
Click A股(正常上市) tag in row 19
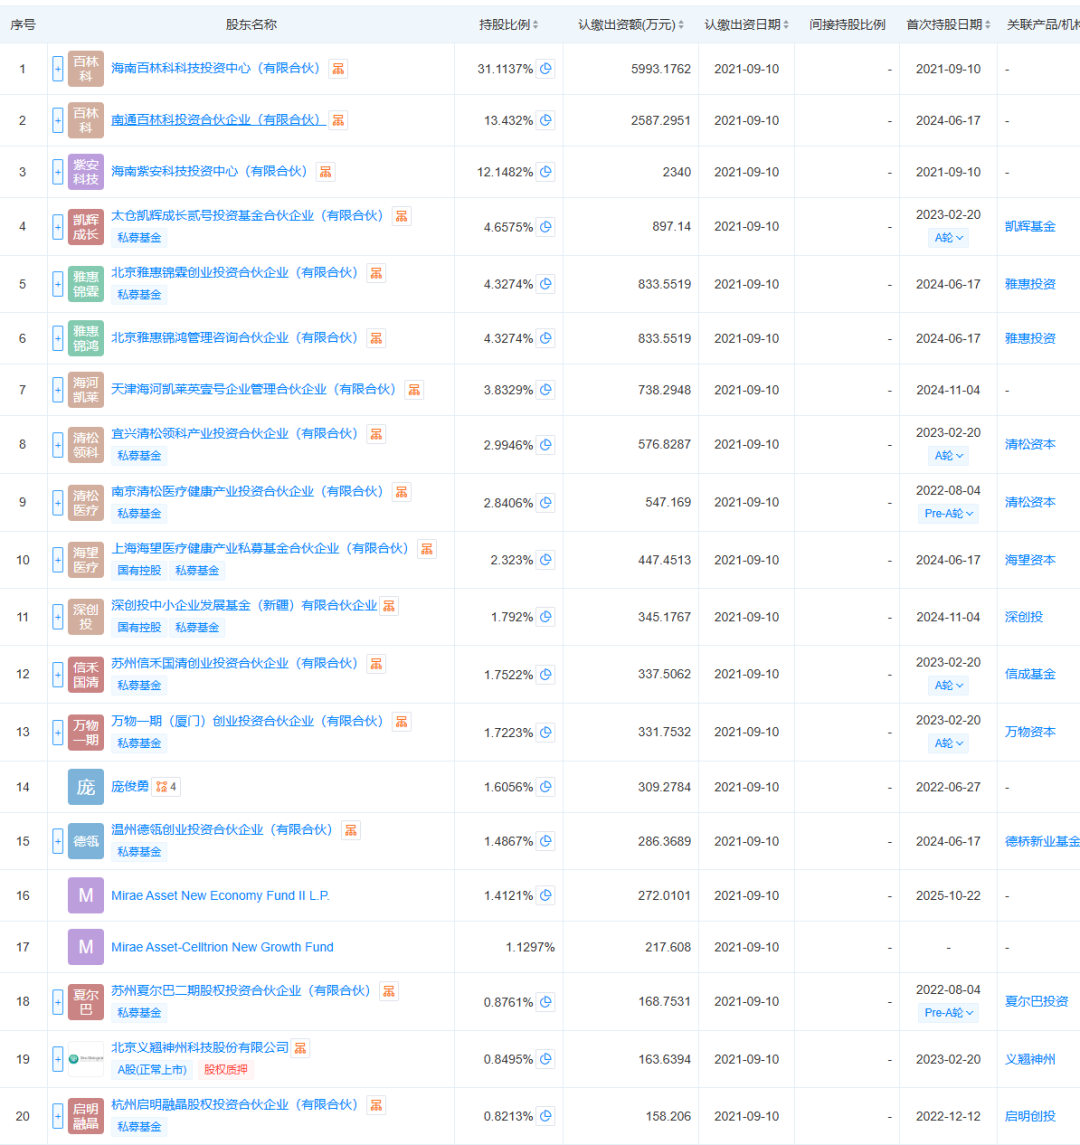coord(153,1070)
